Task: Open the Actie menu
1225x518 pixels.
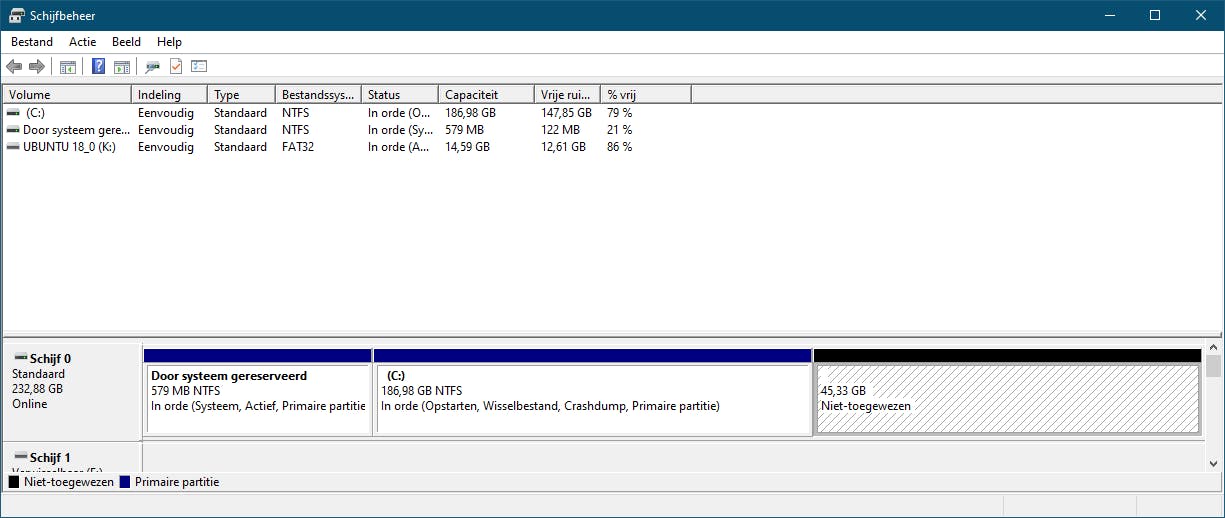Action: coord(83,42)
